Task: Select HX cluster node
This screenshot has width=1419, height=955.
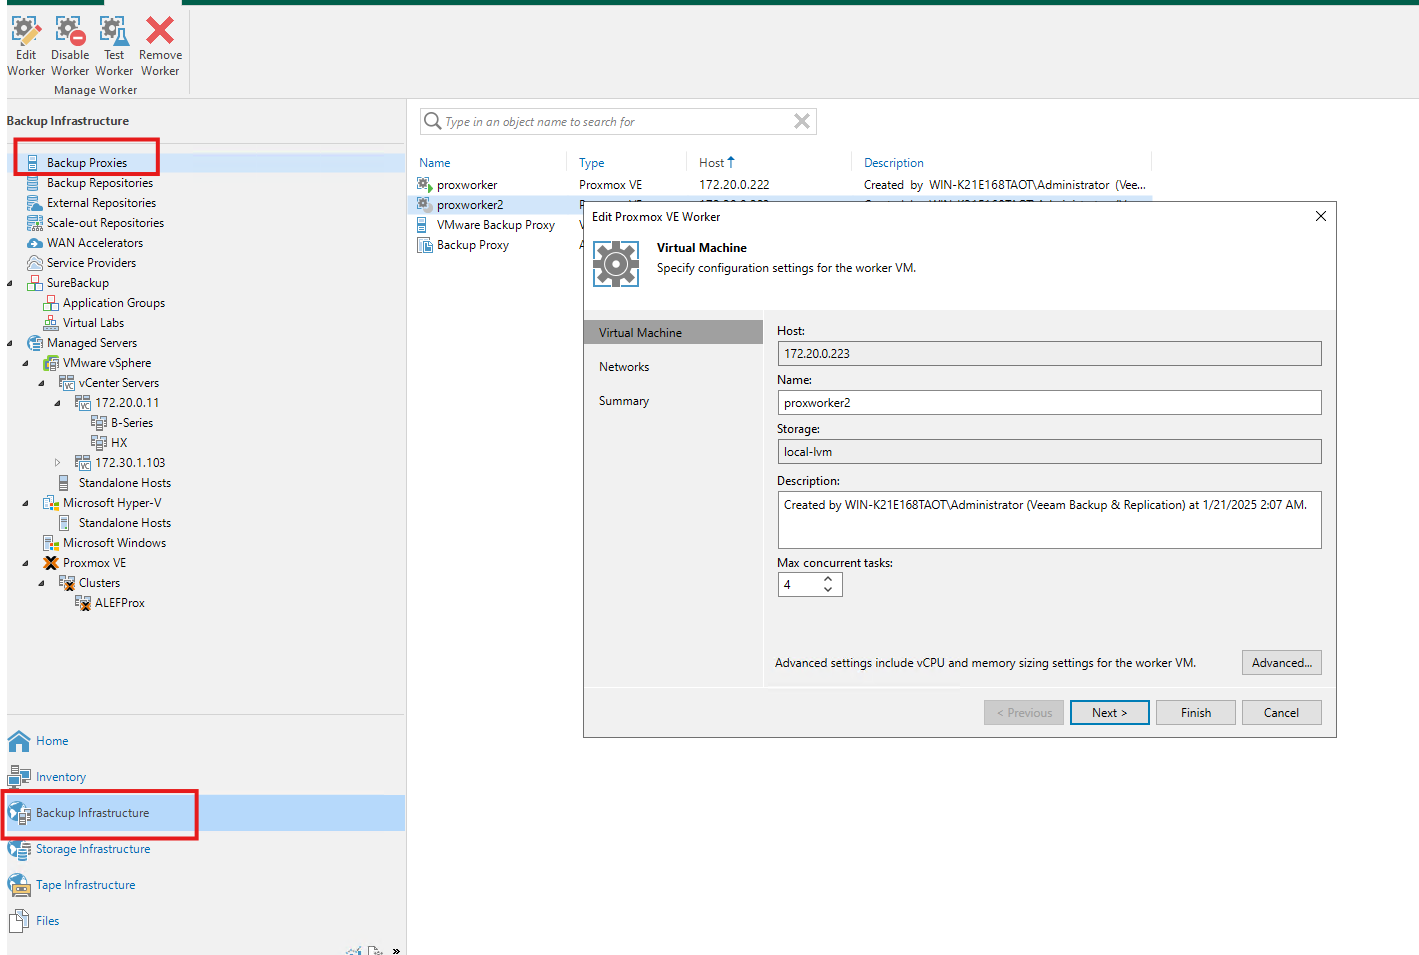Action: 119,443
